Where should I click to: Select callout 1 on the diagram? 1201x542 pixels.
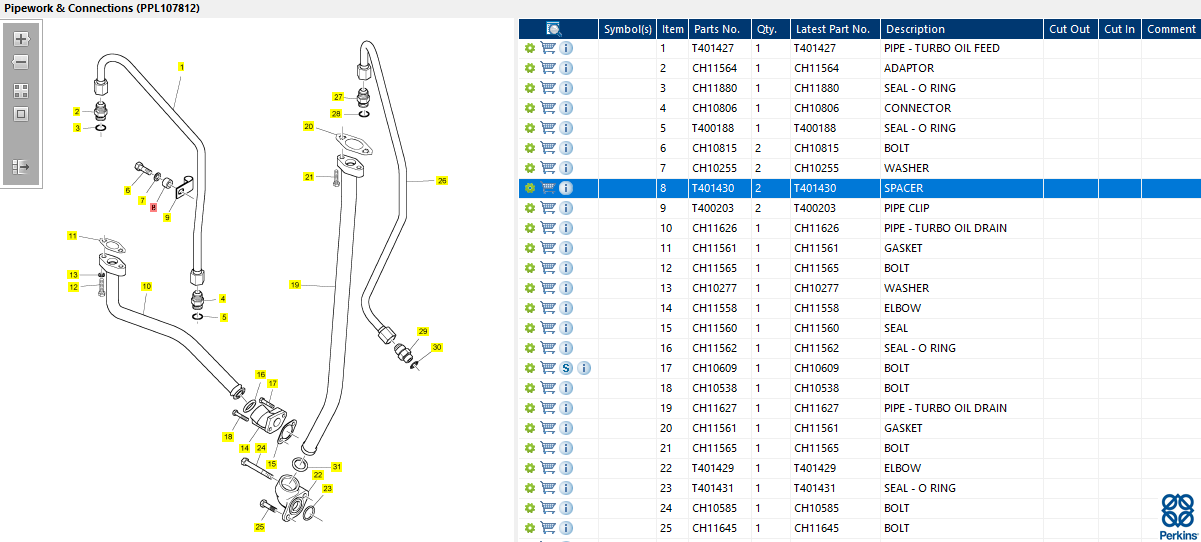[181, 67]
